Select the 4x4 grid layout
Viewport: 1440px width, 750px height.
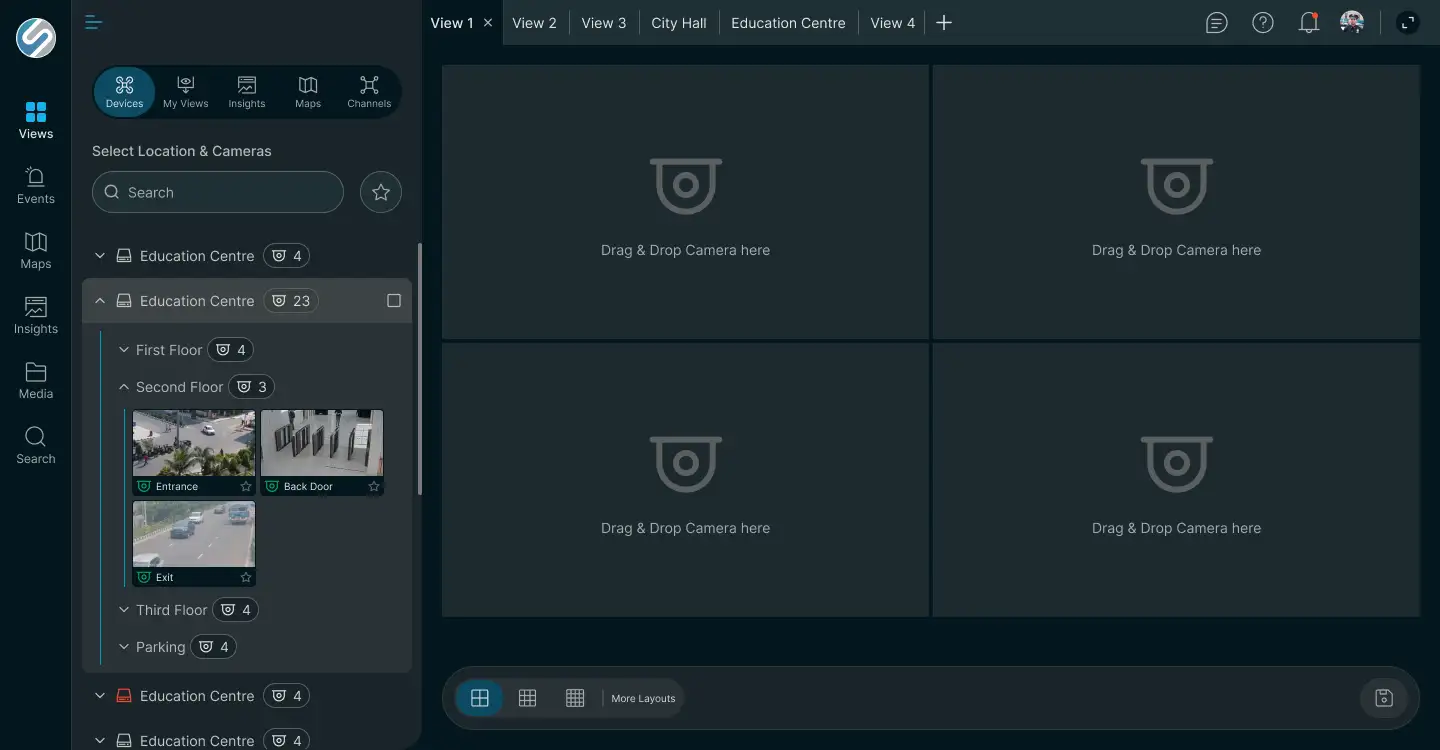point(575,698)
